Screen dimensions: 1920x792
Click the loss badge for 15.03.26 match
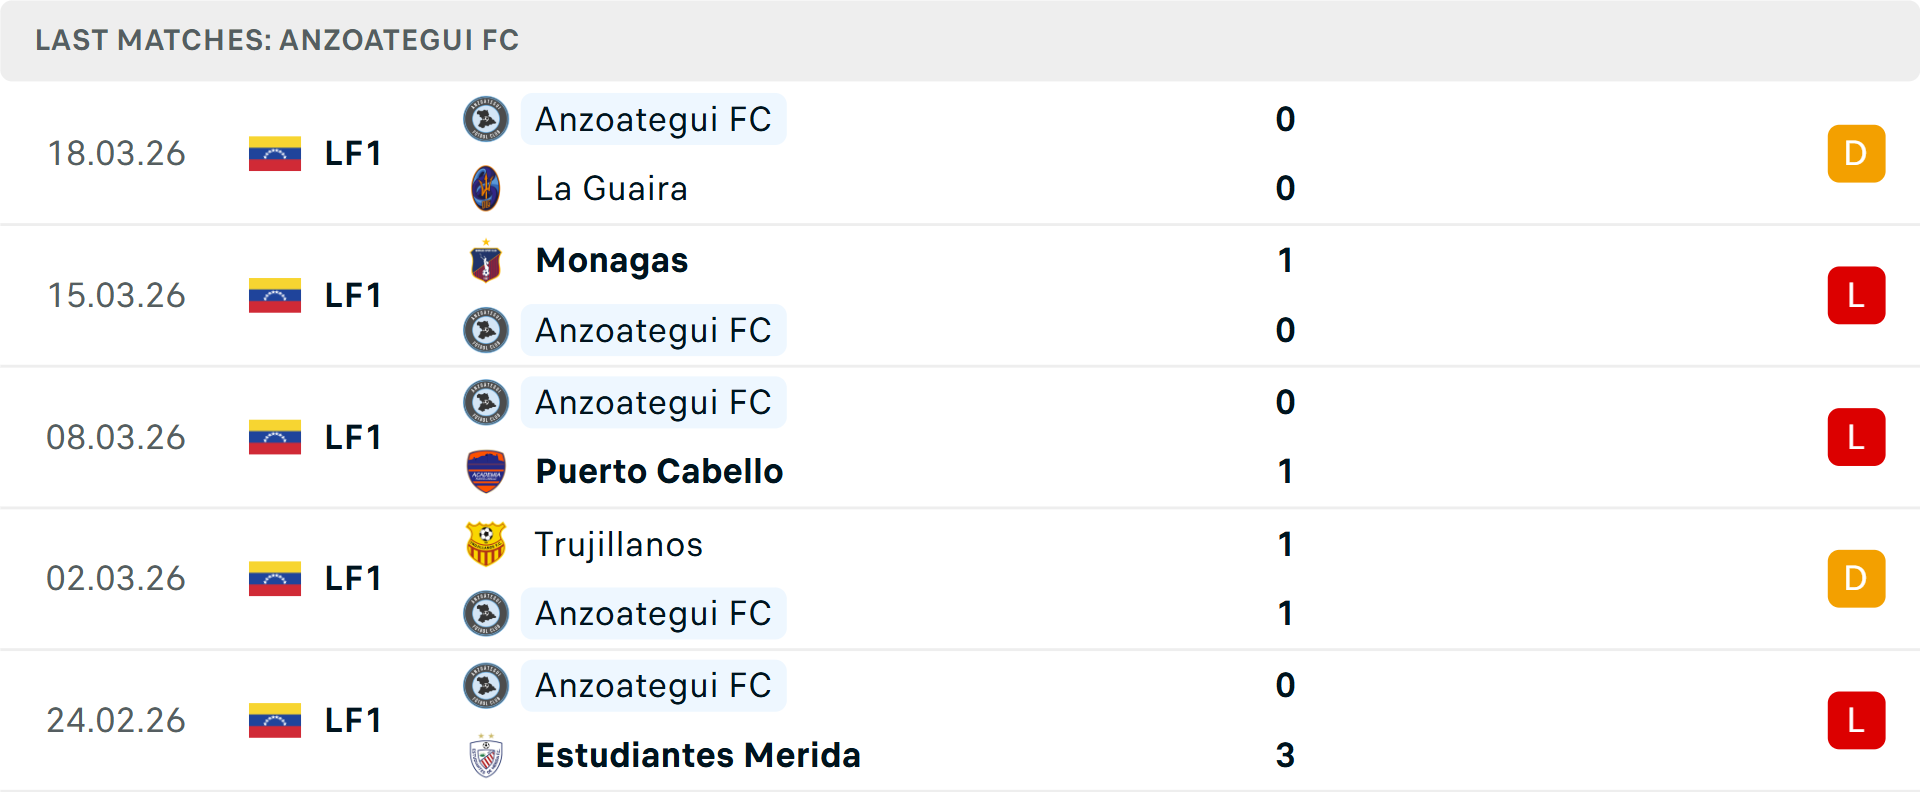pyautogui.click(x=1856, y=295)
